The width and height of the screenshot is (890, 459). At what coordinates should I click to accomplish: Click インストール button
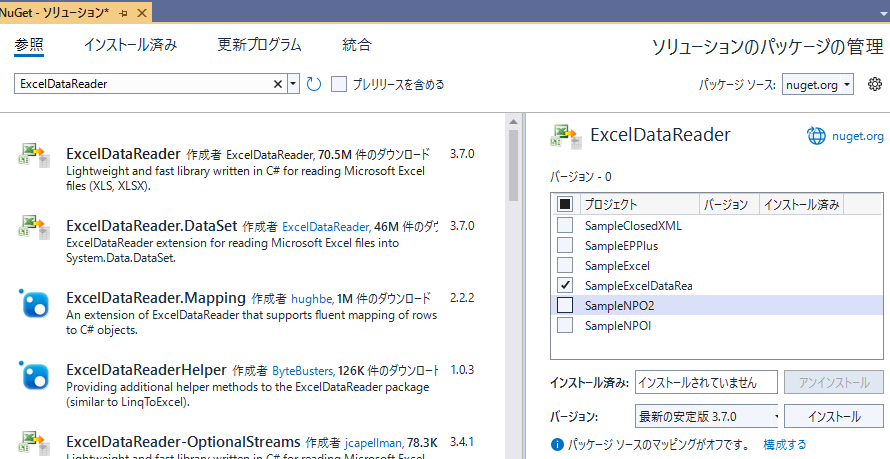(x=834, y=416)
